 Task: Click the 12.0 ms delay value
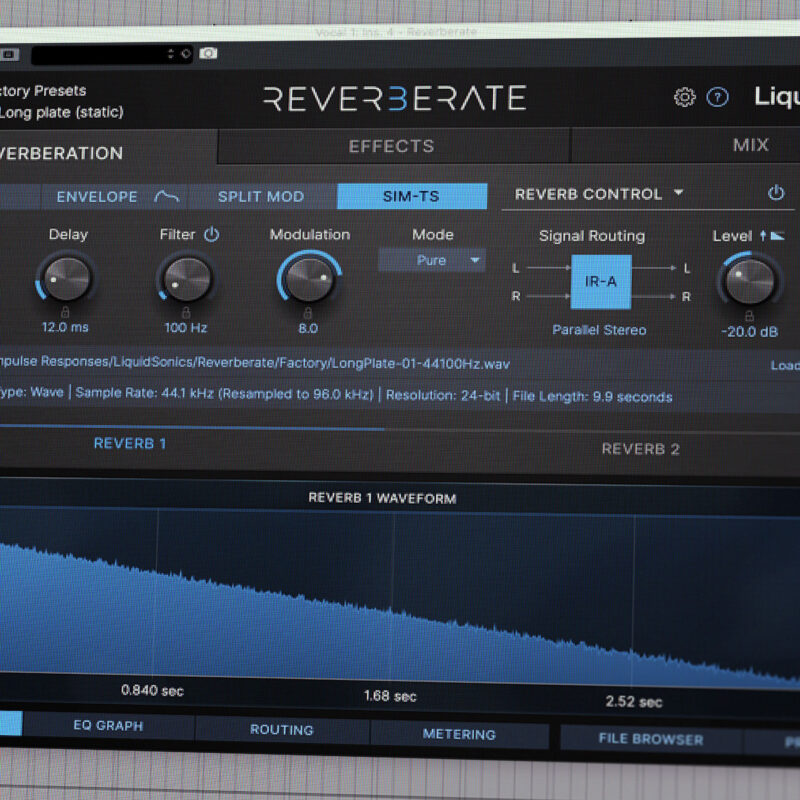(65, 327)
